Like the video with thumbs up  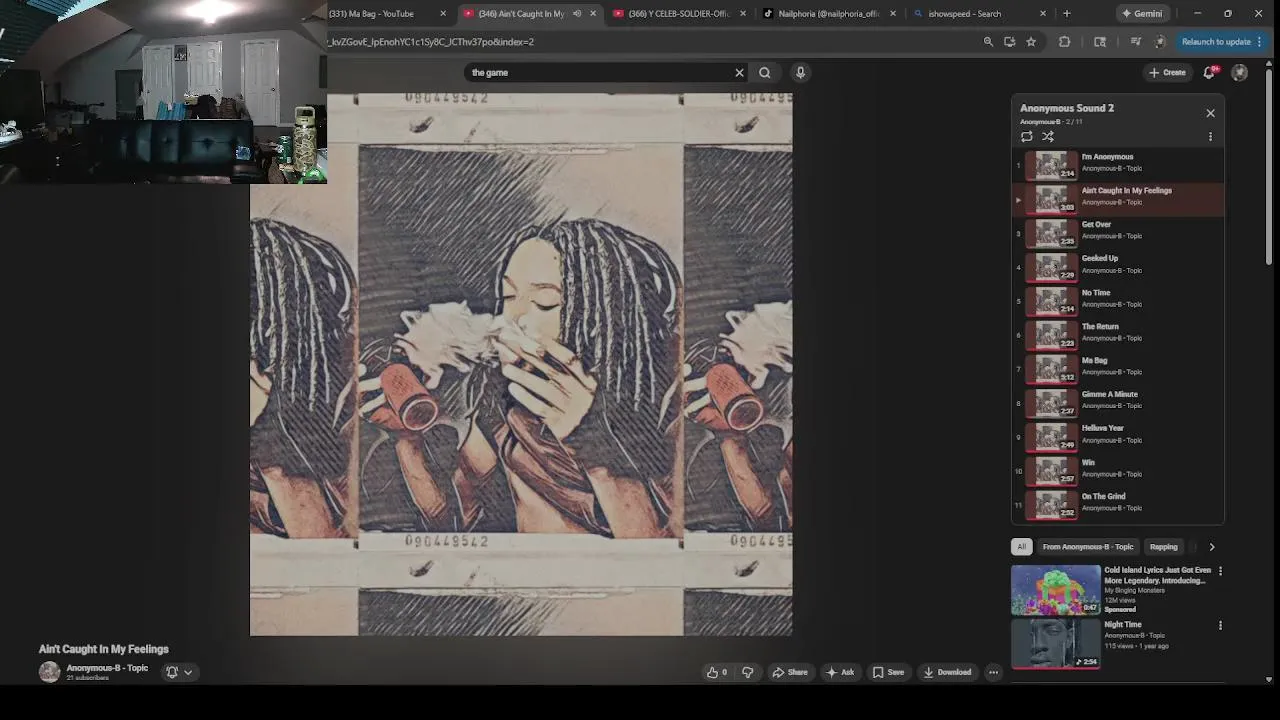[x=717, y=672]
